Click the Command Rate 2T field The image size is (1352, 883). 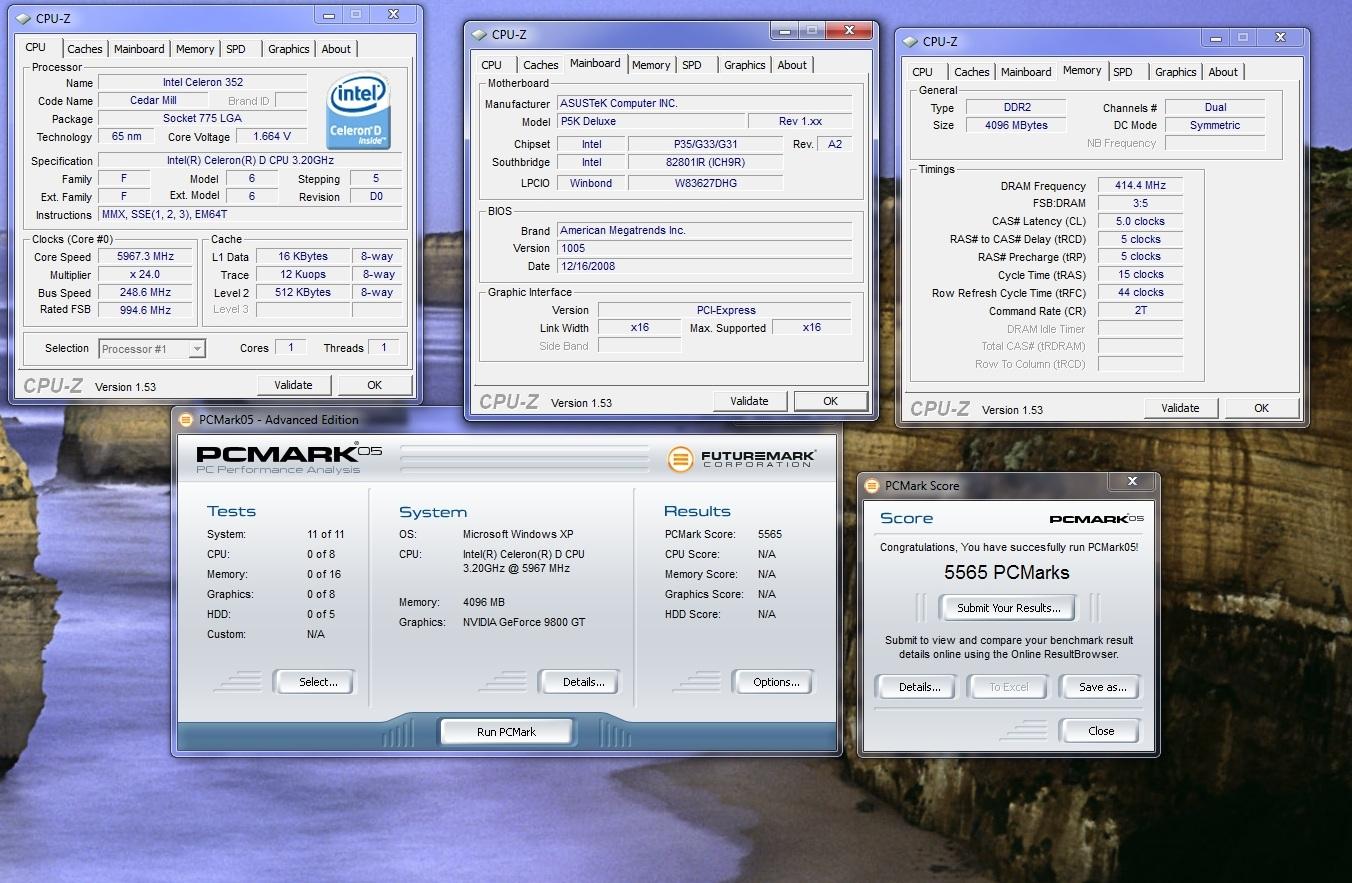[x=1139, y=311]
